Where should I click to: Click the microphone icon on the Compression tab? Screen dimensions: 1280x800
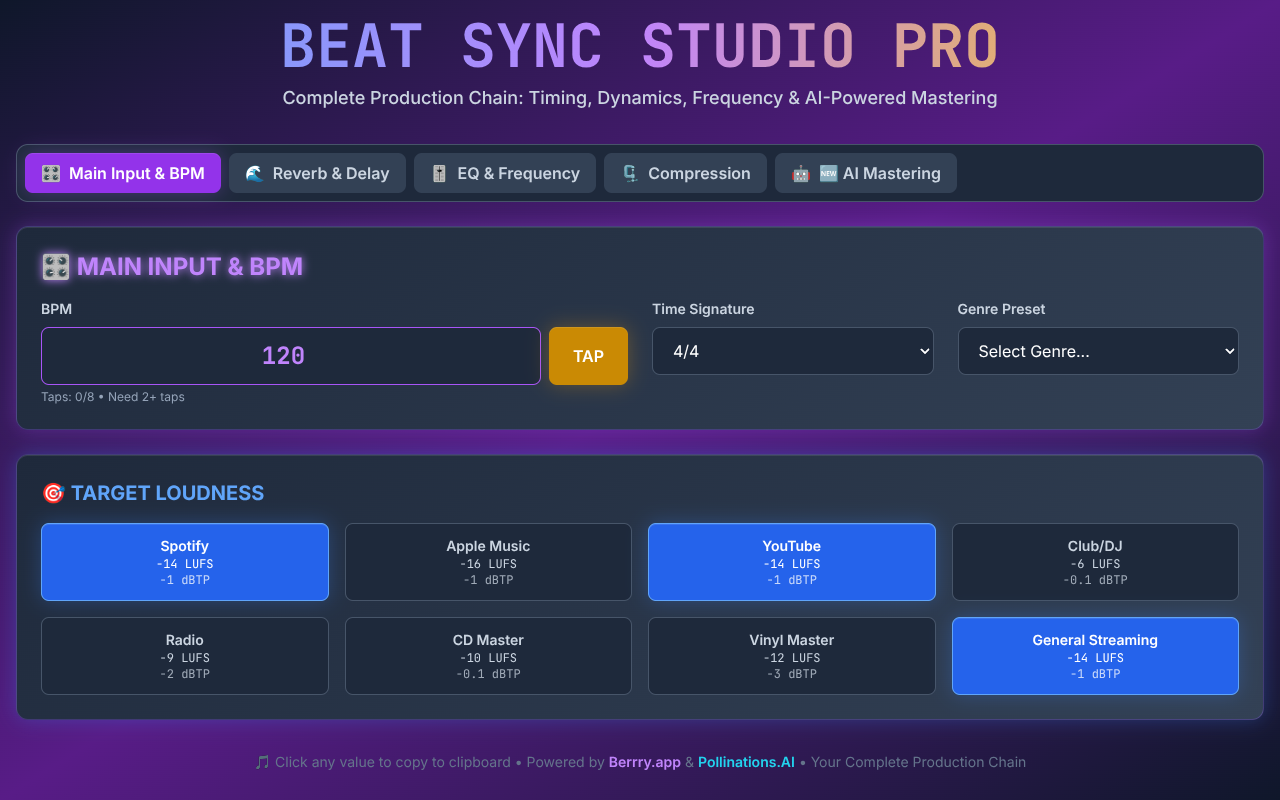tap(628, 173)
